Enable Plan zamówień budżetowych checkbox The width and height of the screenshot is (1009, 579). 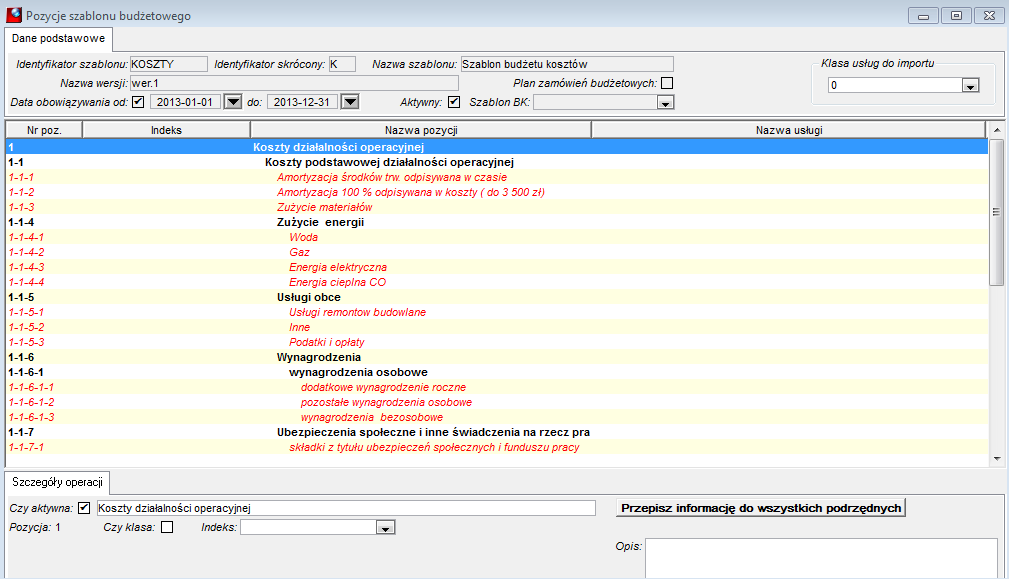667,83
